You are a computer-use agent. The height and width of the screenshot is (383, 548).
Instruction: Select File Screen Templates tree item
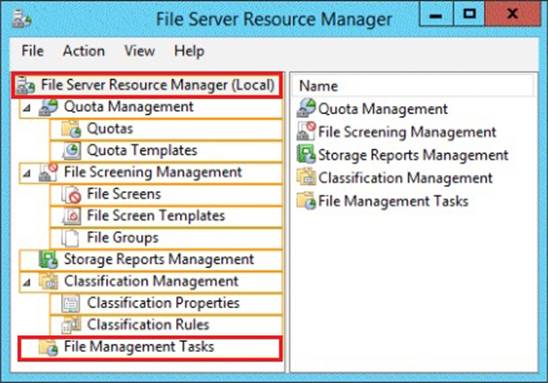(156, 216)
